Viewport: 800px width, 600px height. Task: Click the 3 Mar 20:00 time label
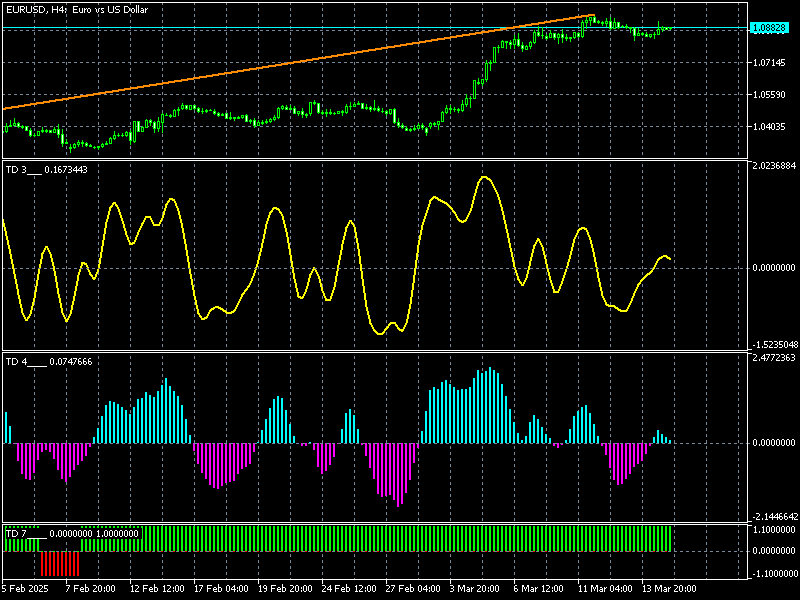click(474, 588)
